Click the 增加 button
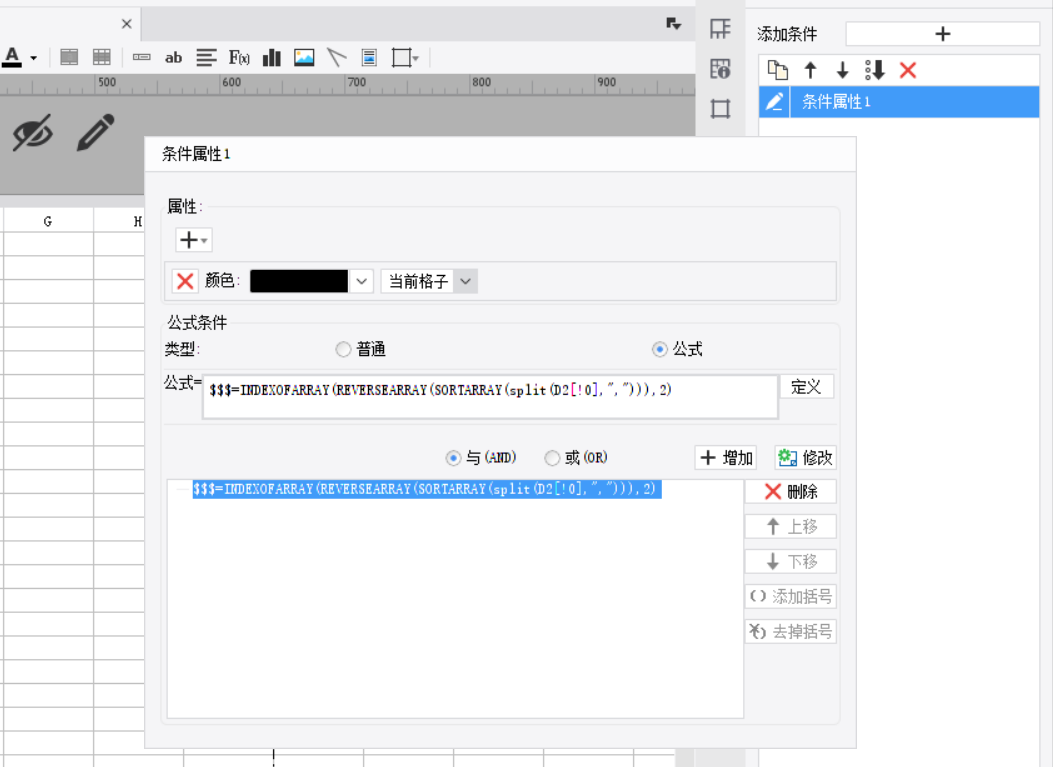Screen dimensions: 1053x767 [725, 457]
